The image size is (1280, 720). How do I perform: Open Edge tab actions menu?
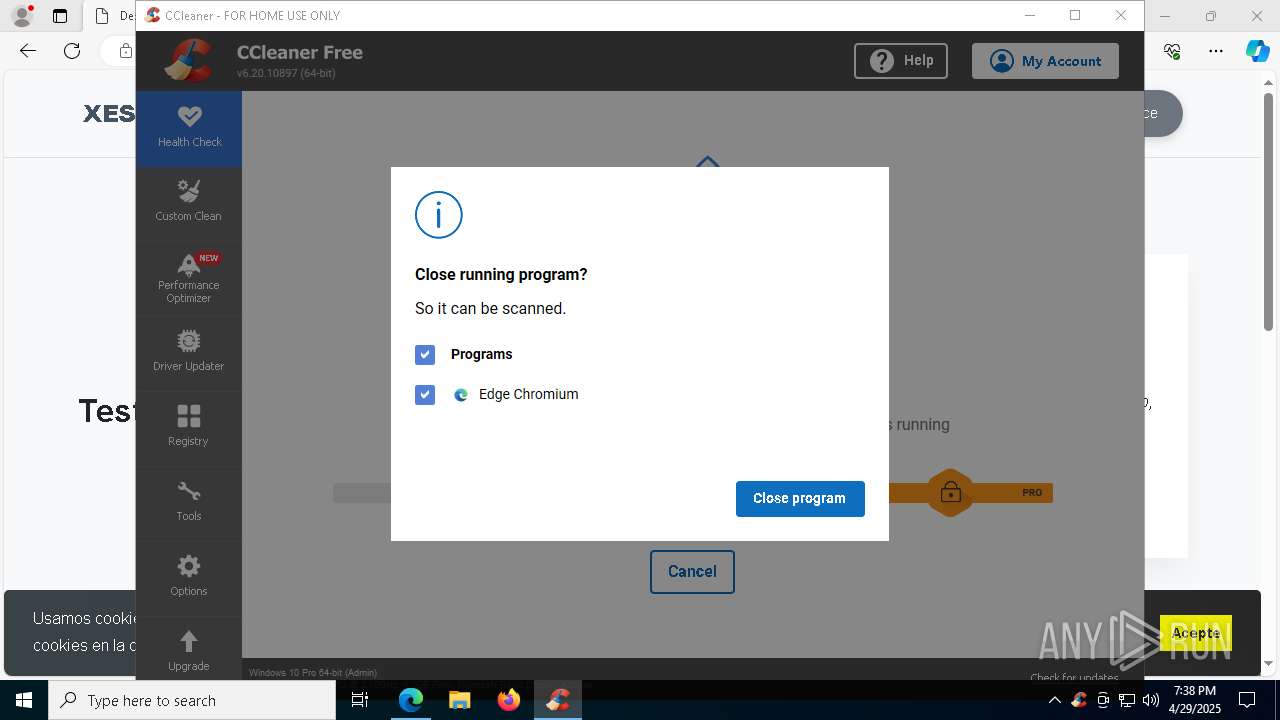(x=60, y=16)
